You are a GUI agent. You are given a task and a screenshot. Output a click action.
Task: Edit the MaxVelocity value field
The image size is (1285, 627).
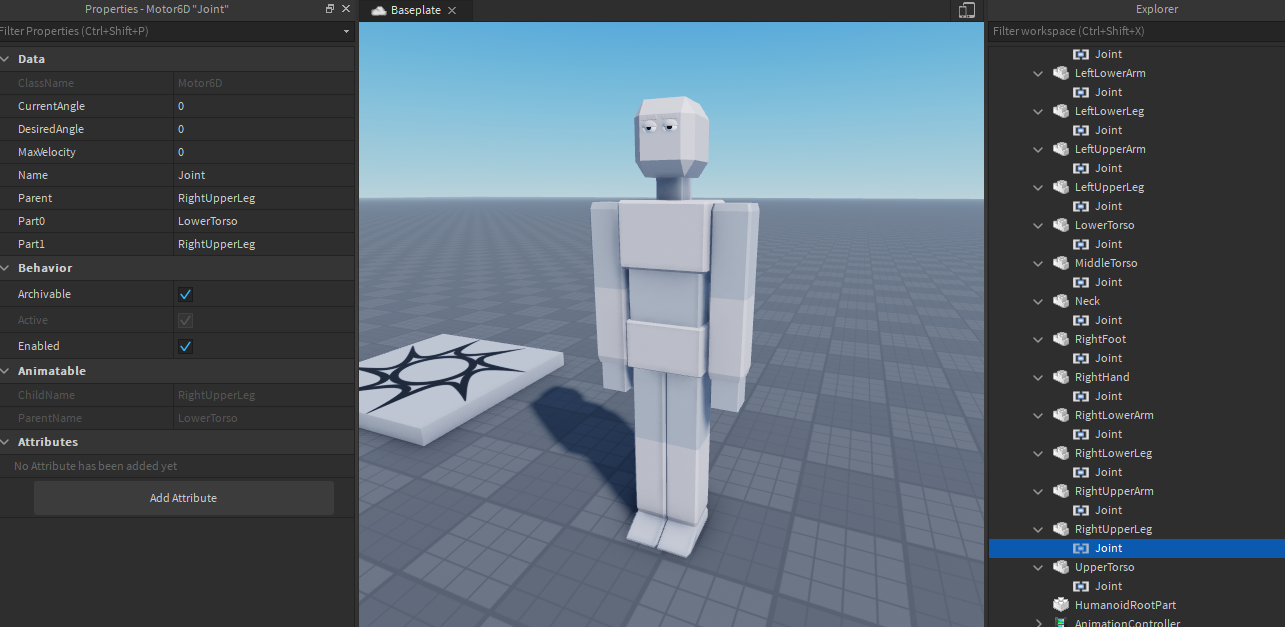(264, 152)
